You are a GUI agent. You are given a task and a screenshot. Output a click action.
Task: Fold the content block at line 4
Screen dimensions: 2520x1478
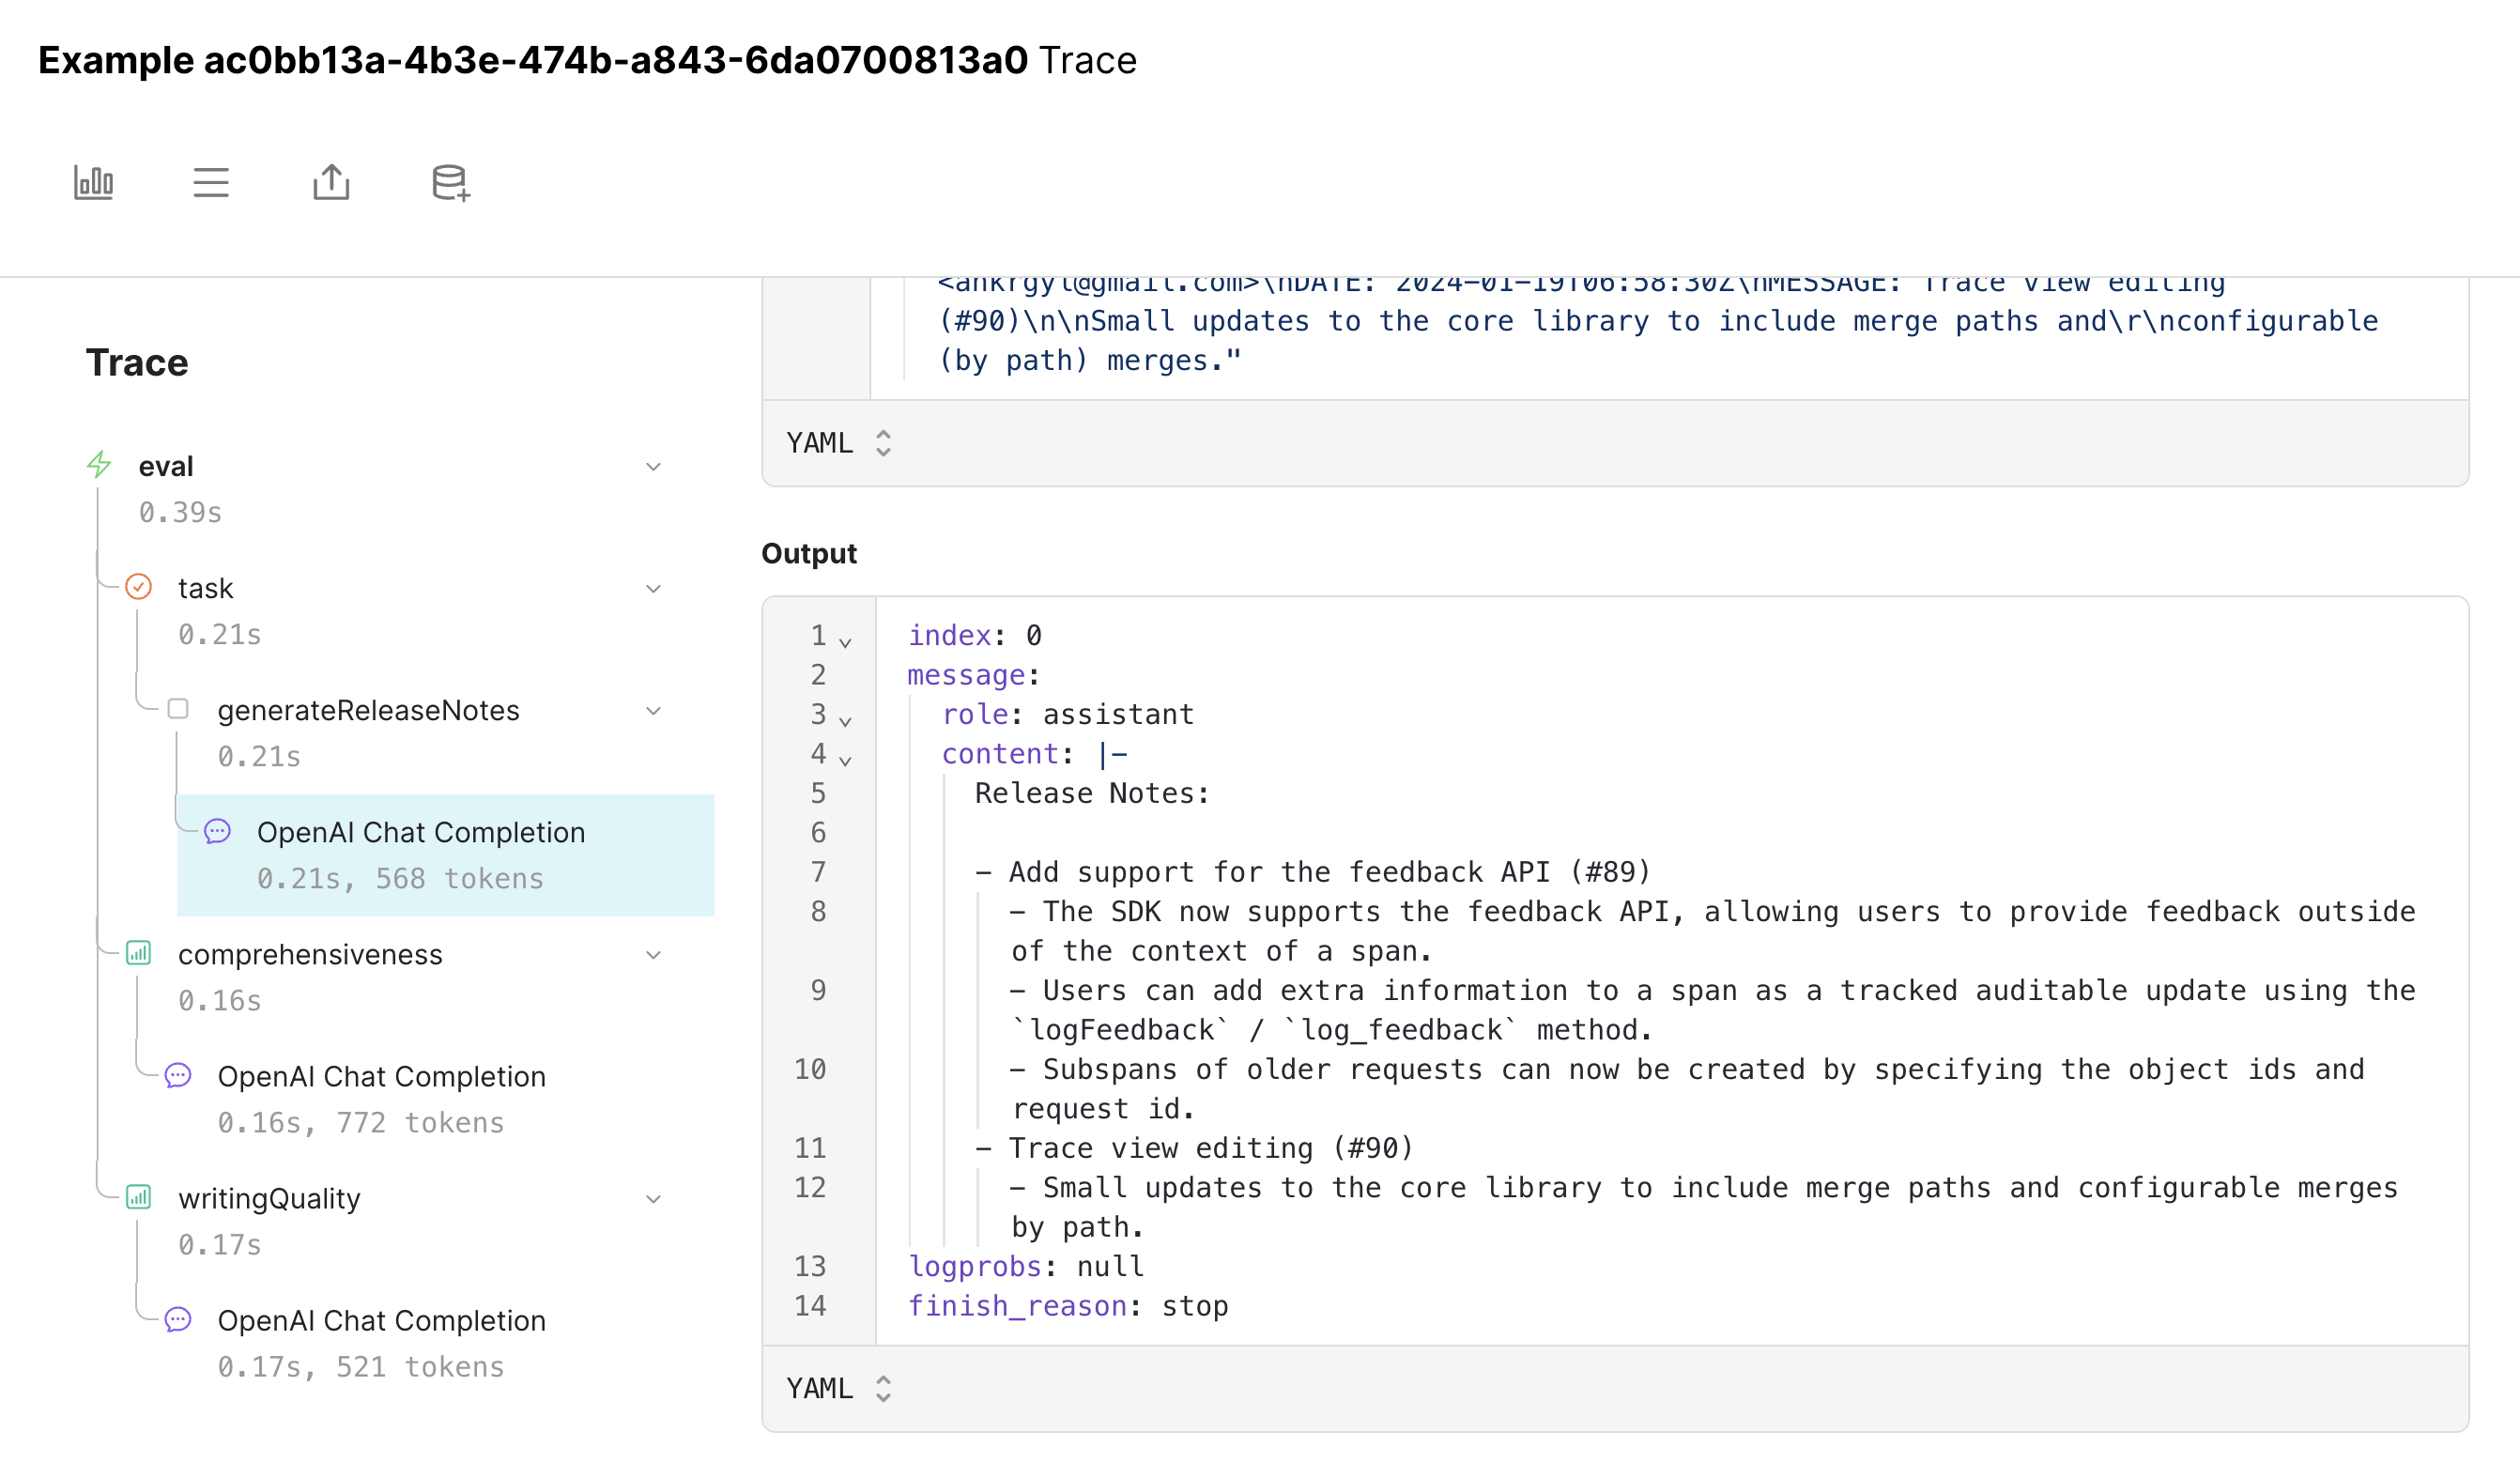click(846, 762)
